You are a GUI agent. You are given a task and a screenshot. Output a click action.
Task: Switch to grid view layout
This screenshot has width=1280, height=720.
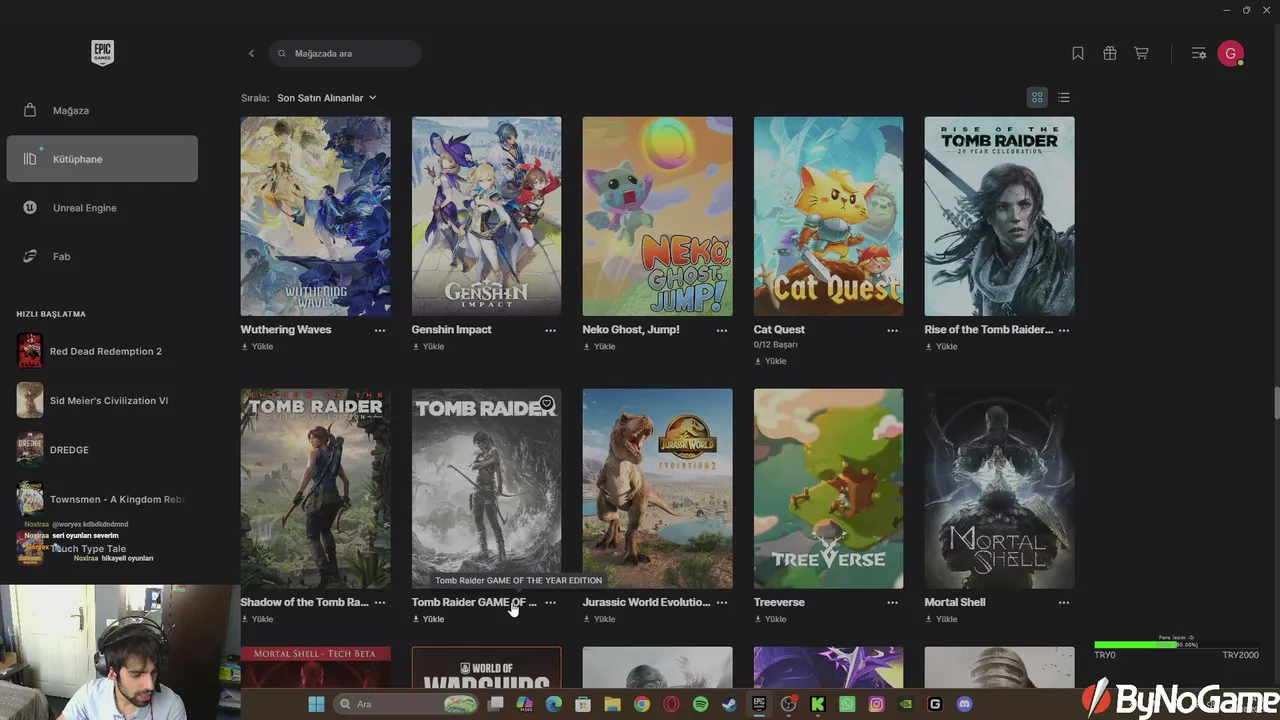click(x=1037, y=97)
